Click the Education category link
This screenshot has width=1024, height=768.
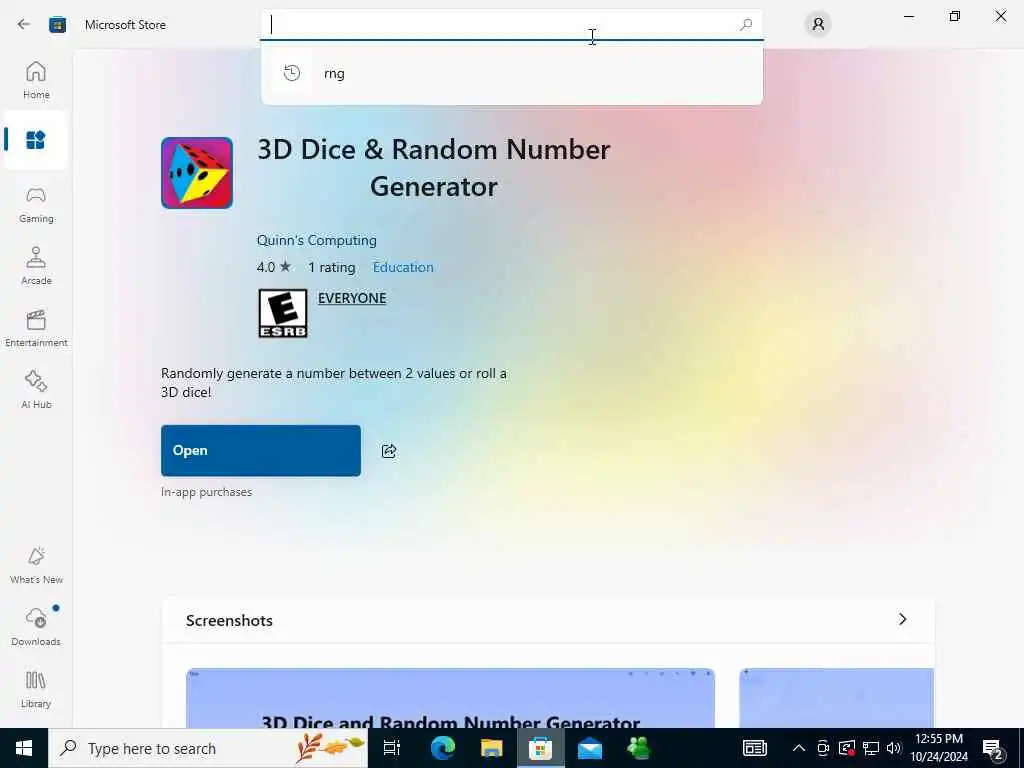(x=403, y=267)
